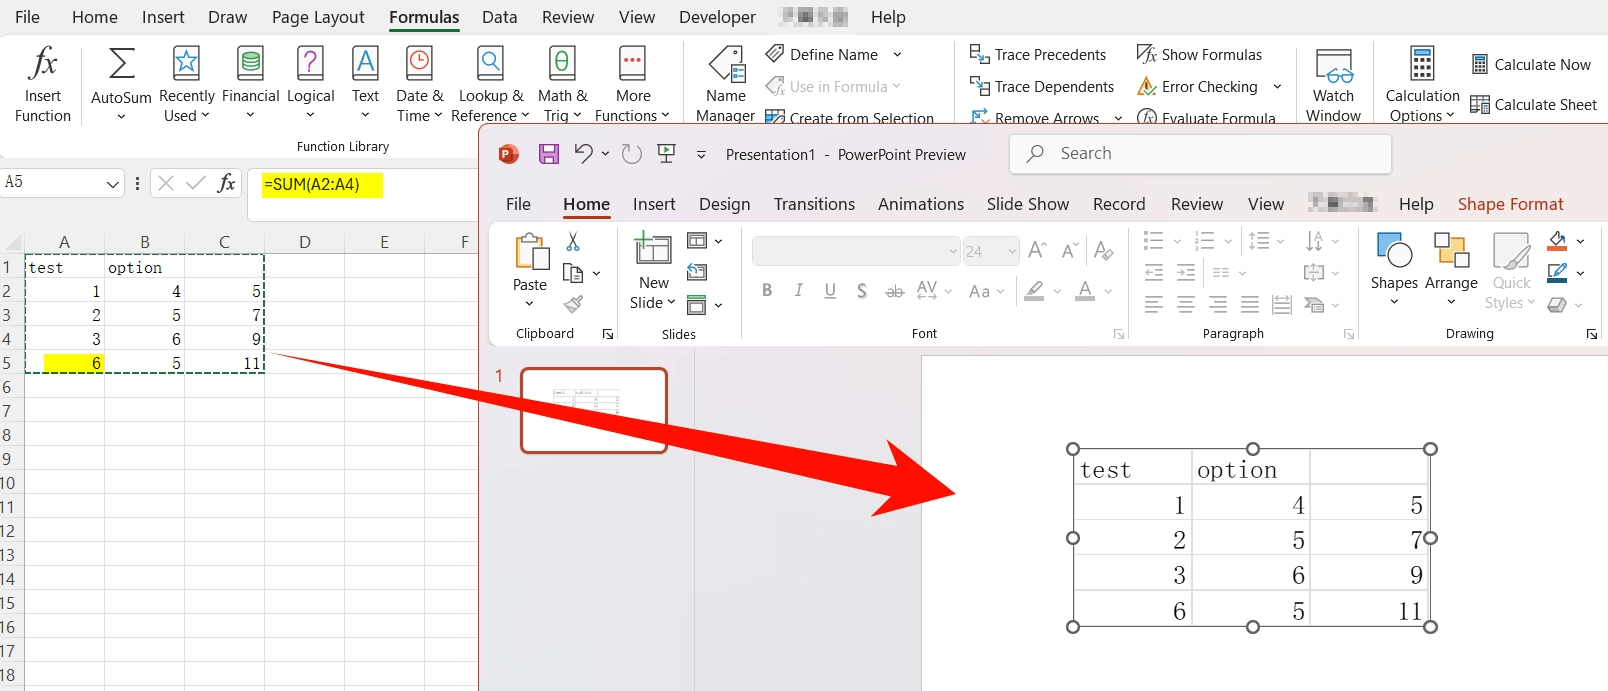The height and width of the screenshot is (691, 1608).
Task: Click font color A button in PowerPoint
Action: pos(1085,291)
